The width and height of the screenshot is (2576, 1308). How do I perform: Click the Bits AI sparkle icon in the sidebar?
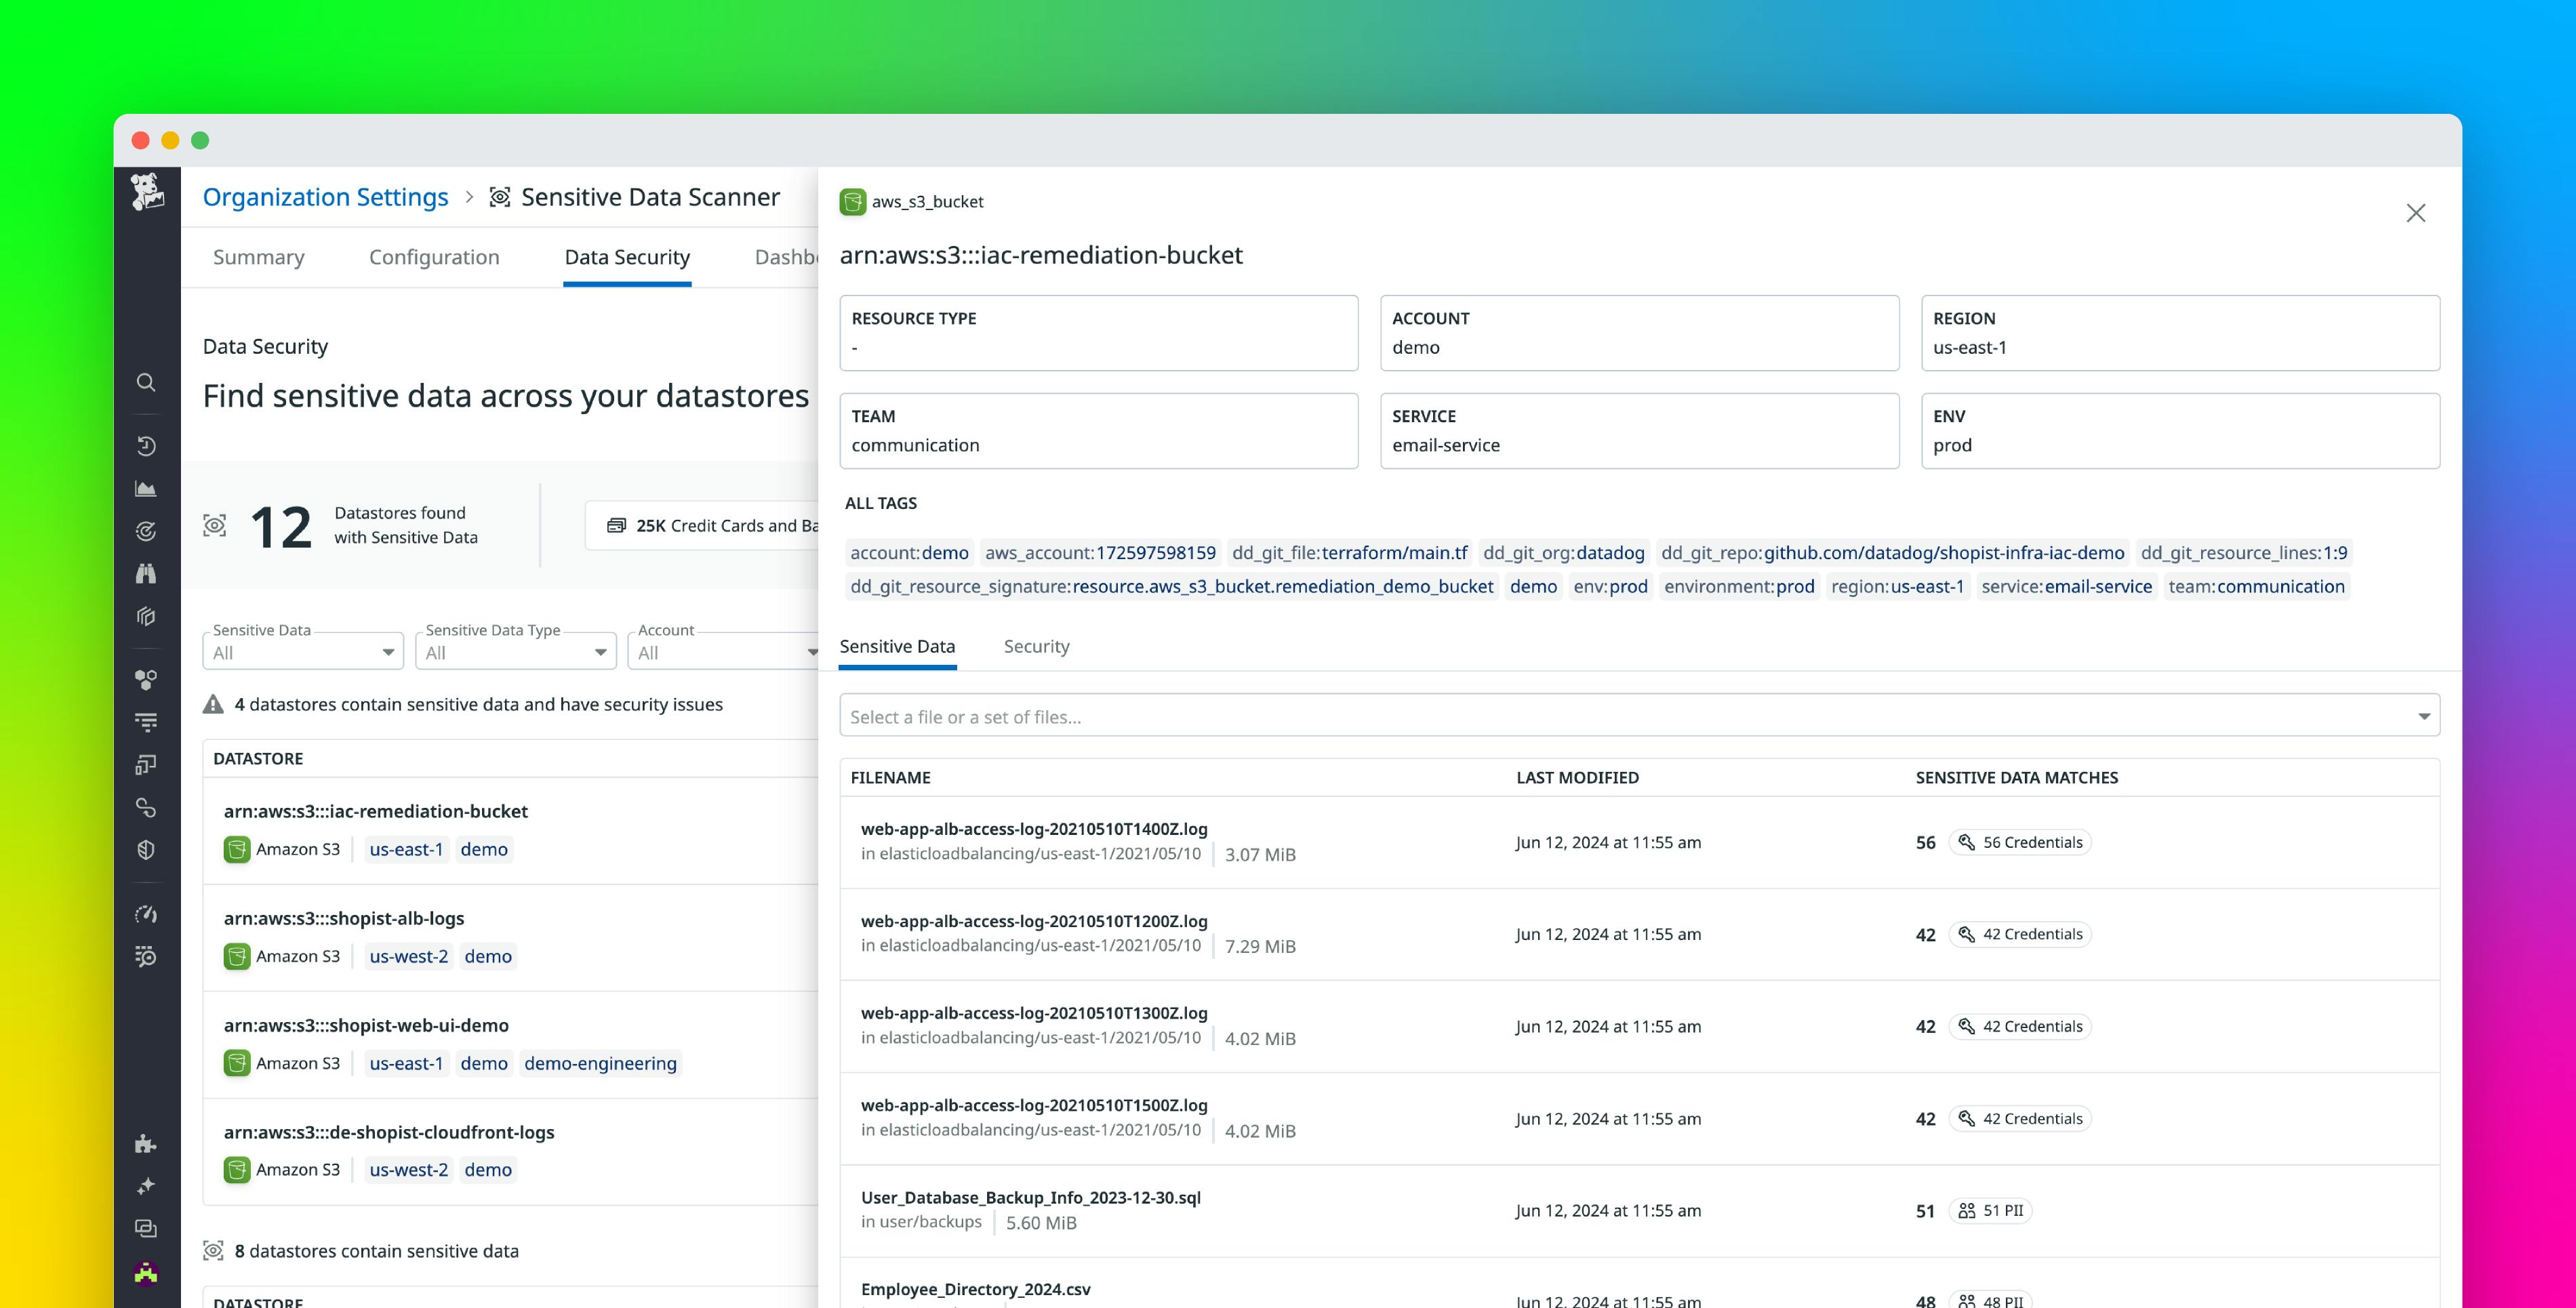[x=146, y=1185]
